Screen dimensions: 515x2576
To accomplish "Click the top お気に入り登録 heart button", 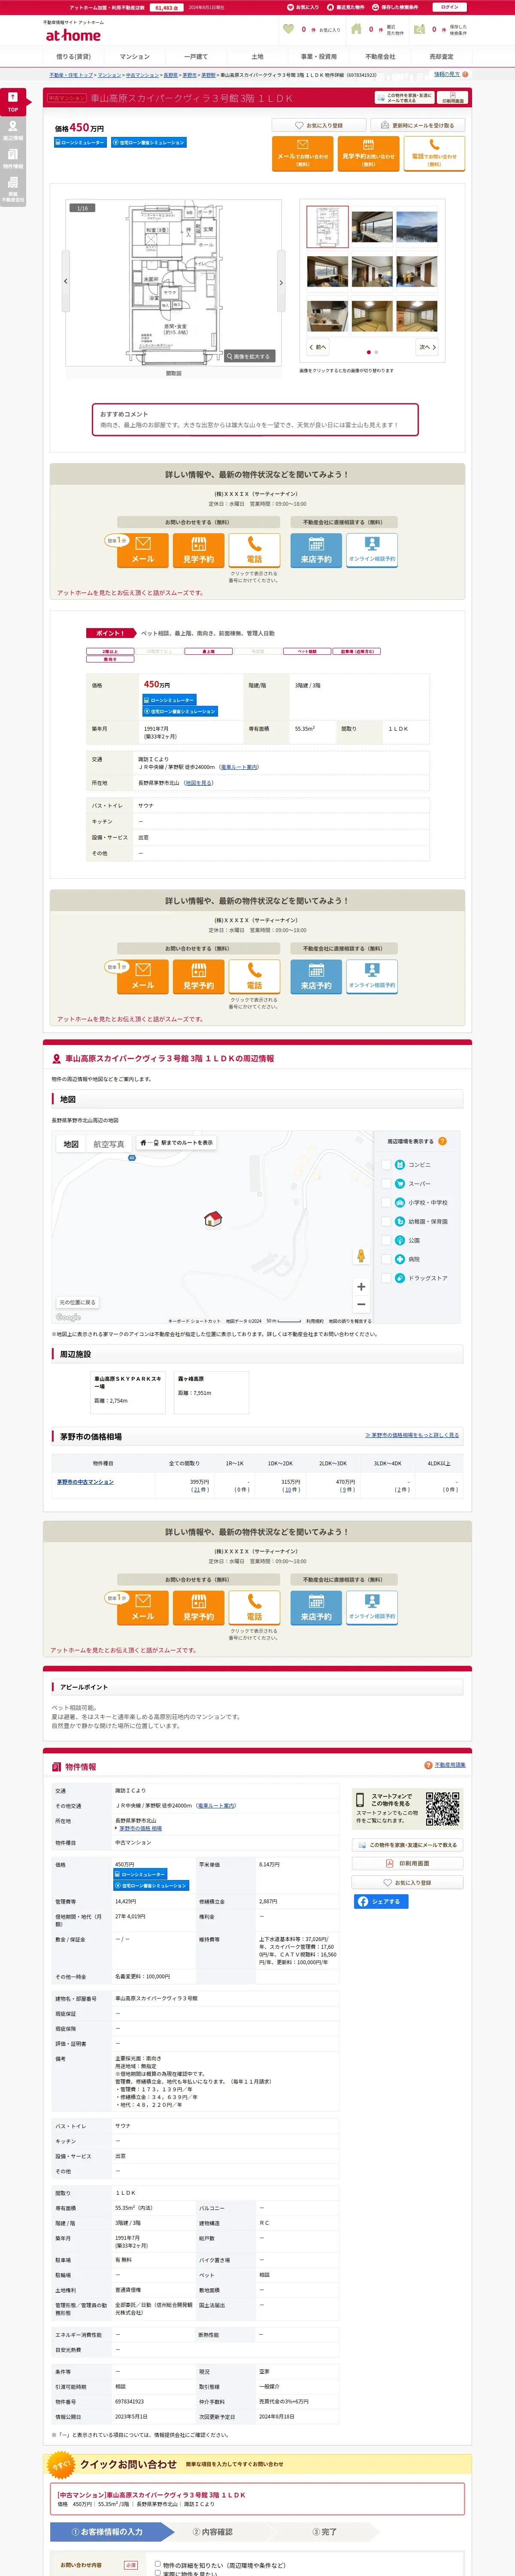I will pyautogui.click(x=318, y=126).
